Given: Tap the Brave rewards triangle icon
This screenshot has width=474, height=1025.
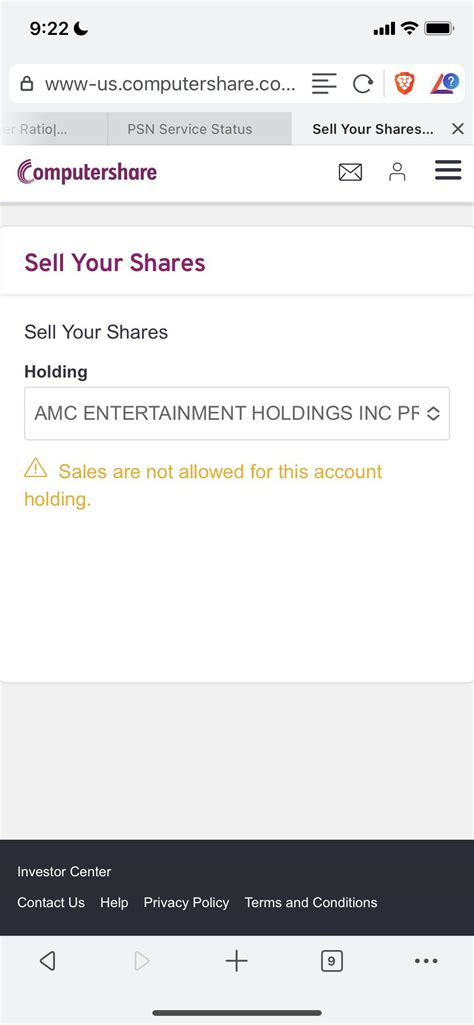Looking at the screenshot, I should [445, 83].
